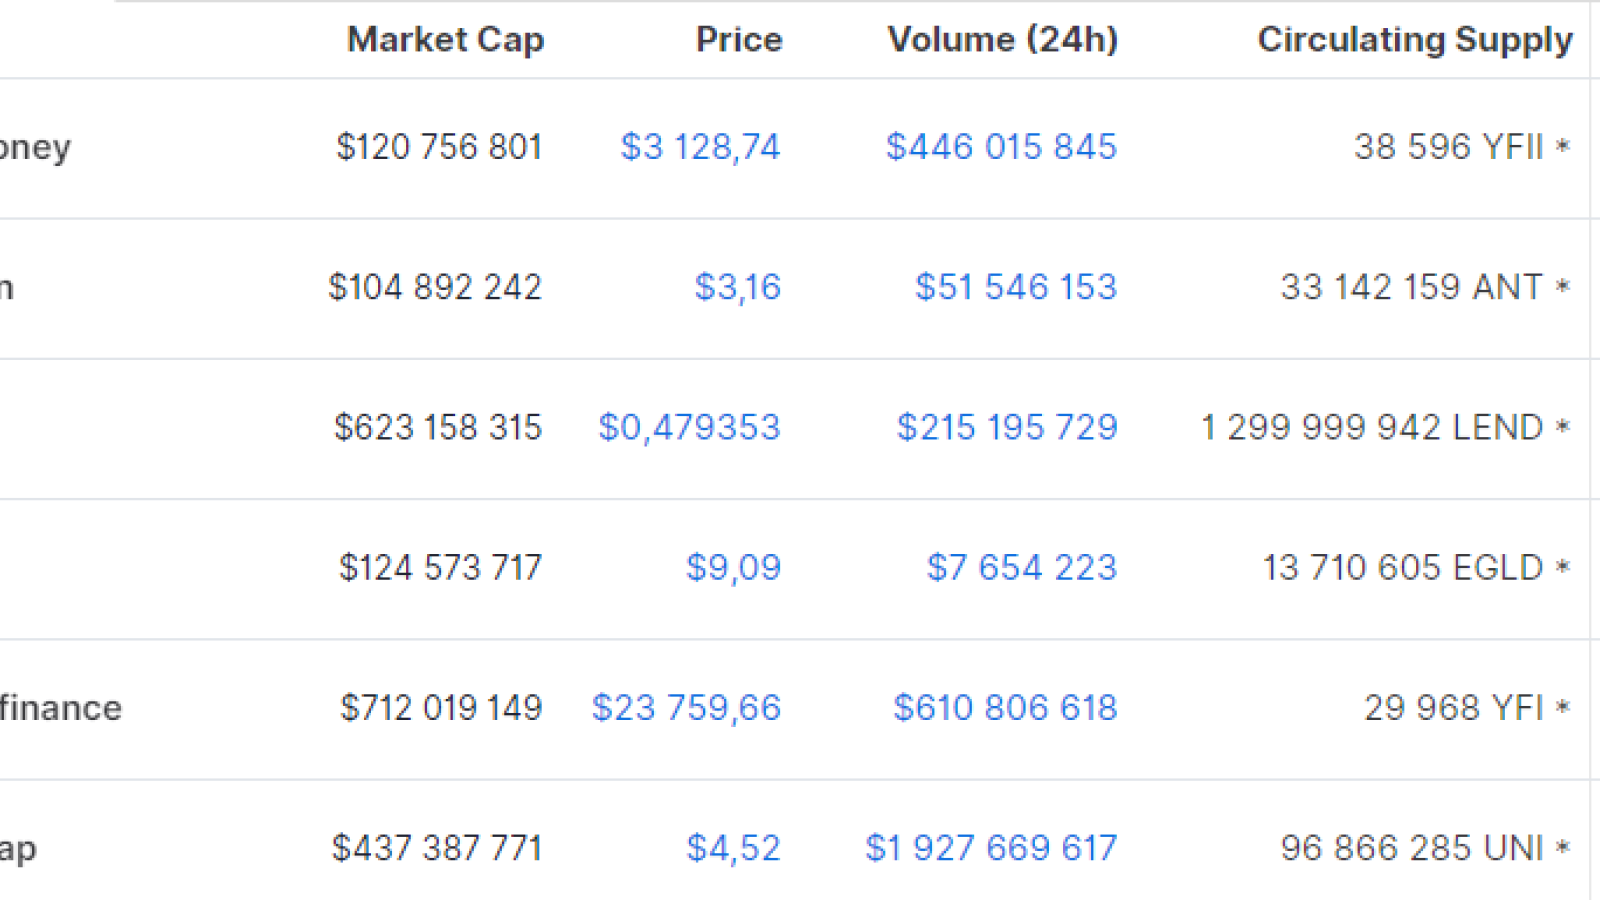Open the $3,16 ANT price link
Image resolution: width=1600 pixels, height=900 pixels.
[737, 287]
